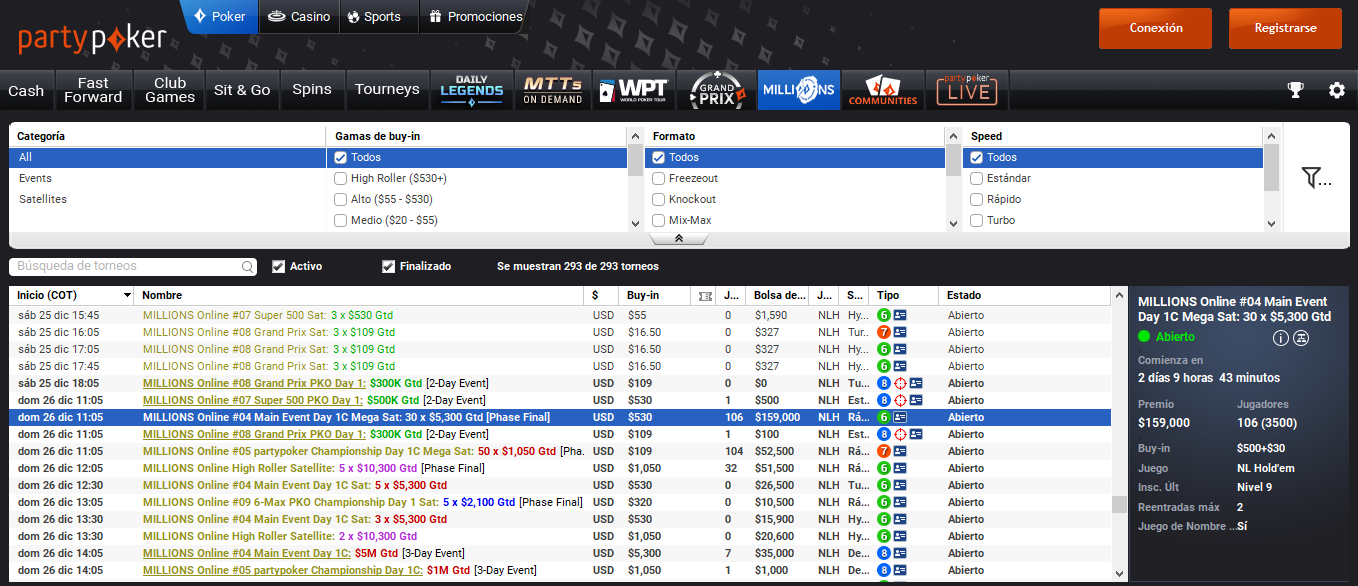Viewport: 1358px width, 586px height.
Task: Switch to Spins lobby
Action: (312, 90)
